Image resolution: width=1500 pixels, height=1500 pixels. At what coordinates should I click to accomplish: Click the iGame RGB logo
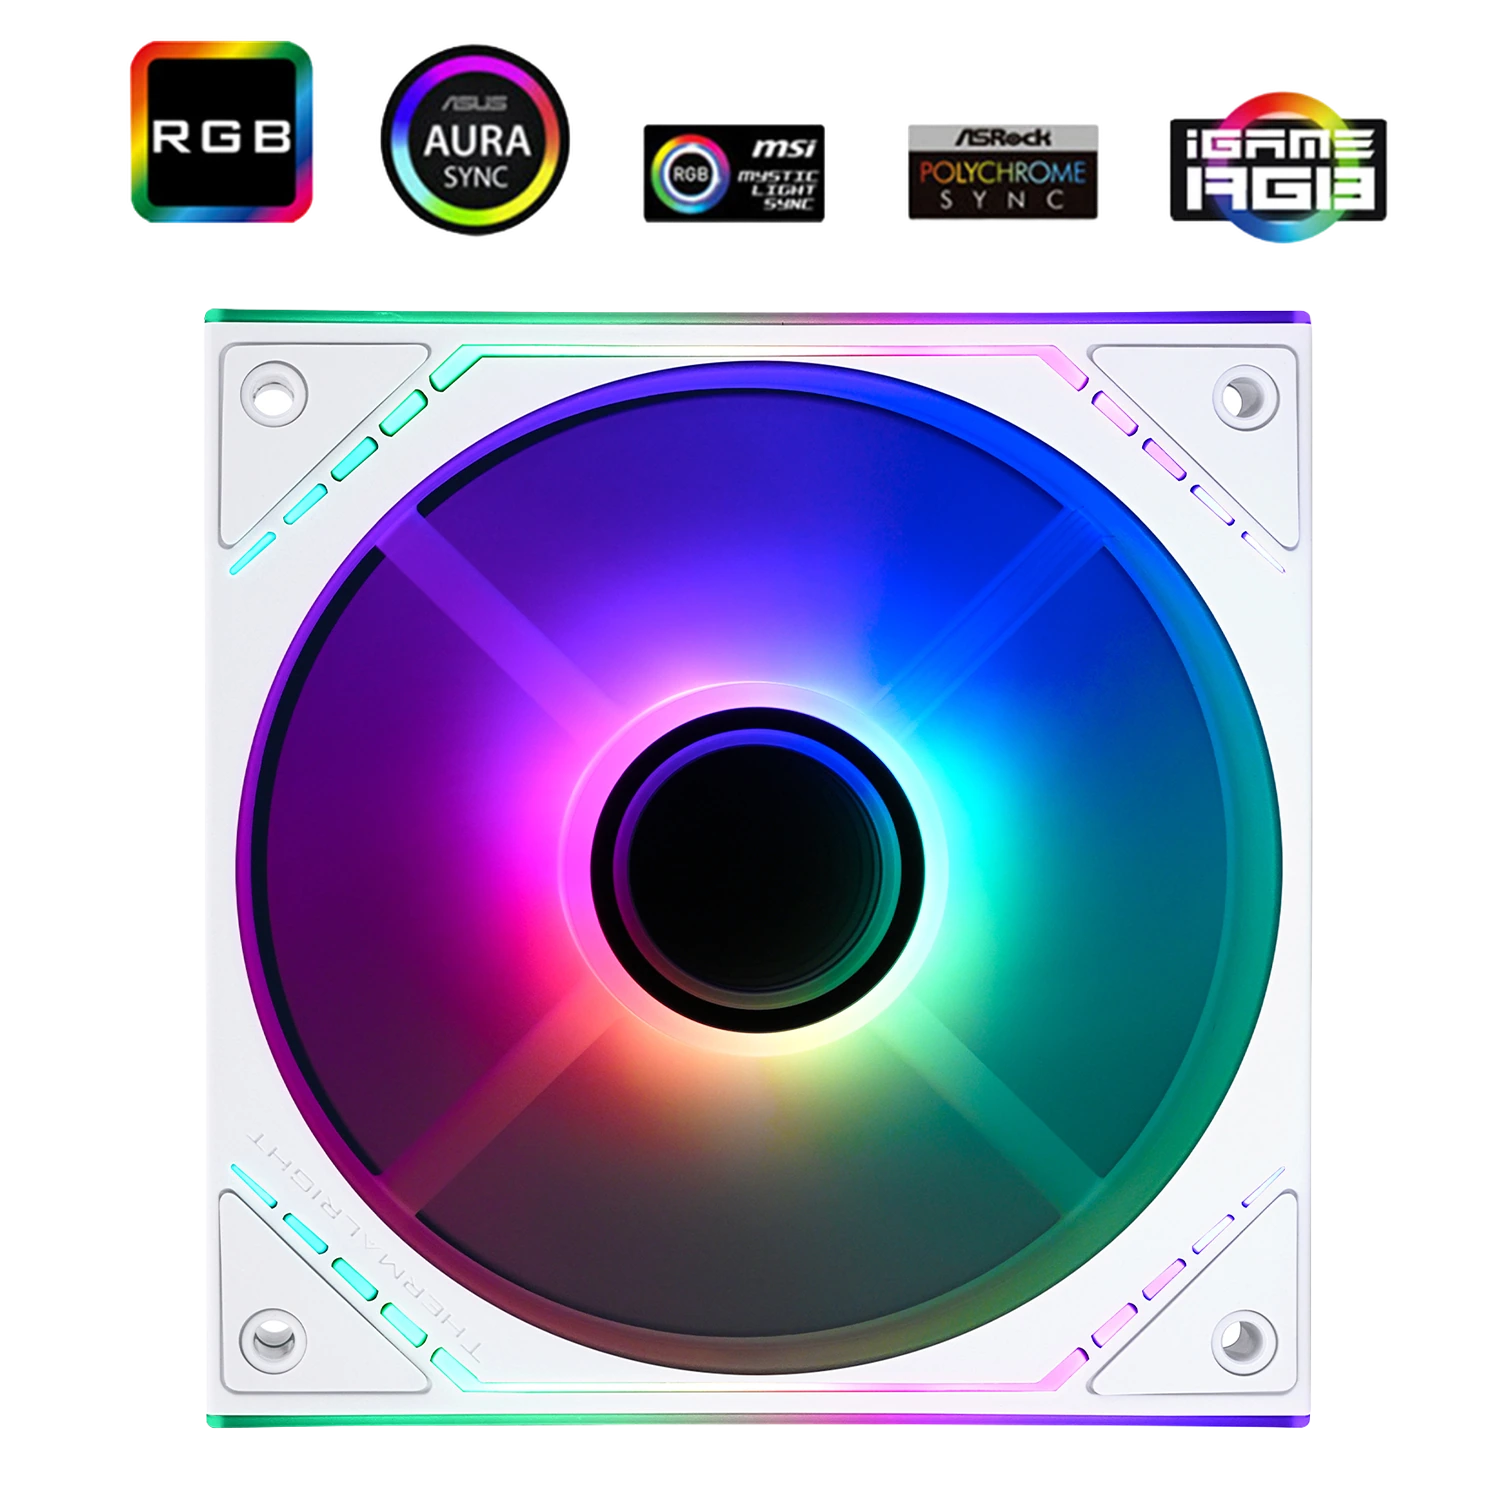[1278, 168]
